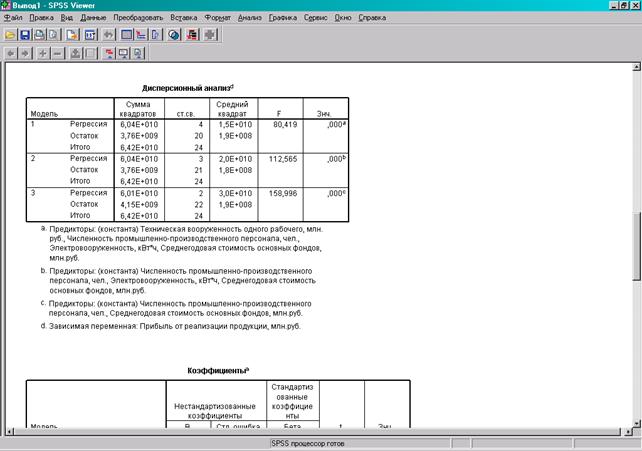
Task: Open the Сервис menu
Action: pos(316,18)
